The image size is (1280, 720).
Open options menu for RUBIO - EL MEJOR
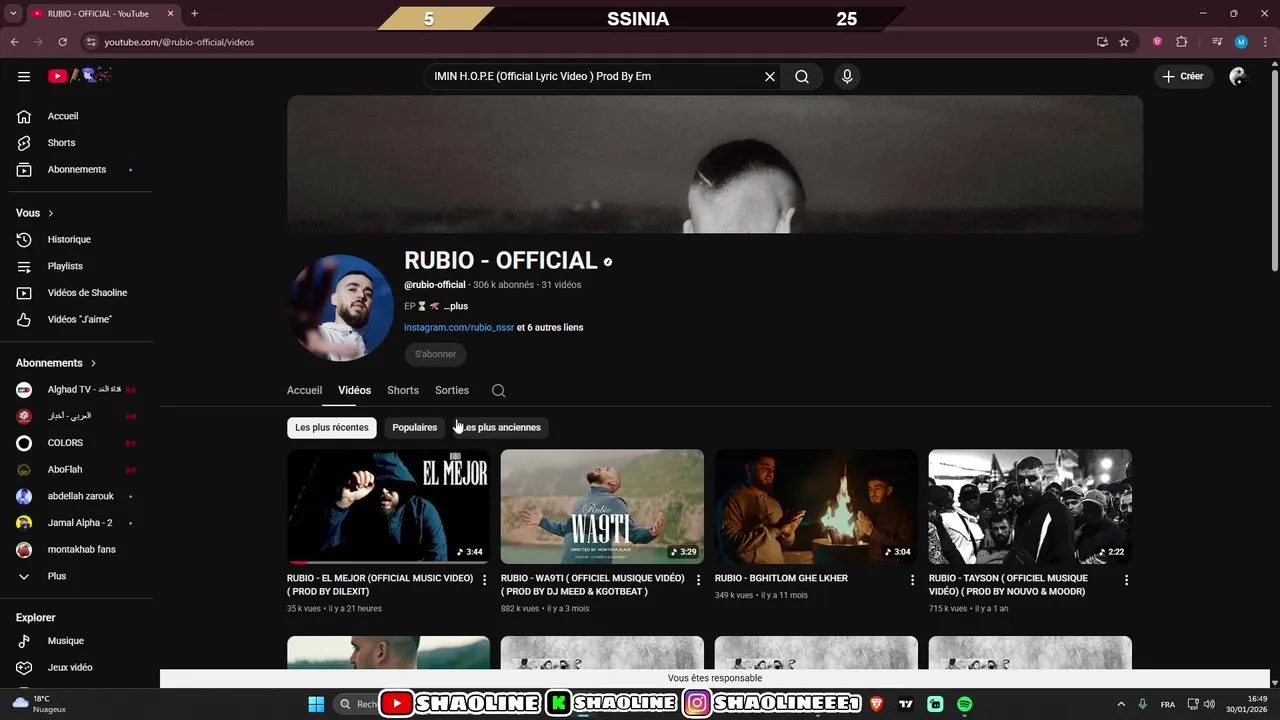tap(485, 580)
